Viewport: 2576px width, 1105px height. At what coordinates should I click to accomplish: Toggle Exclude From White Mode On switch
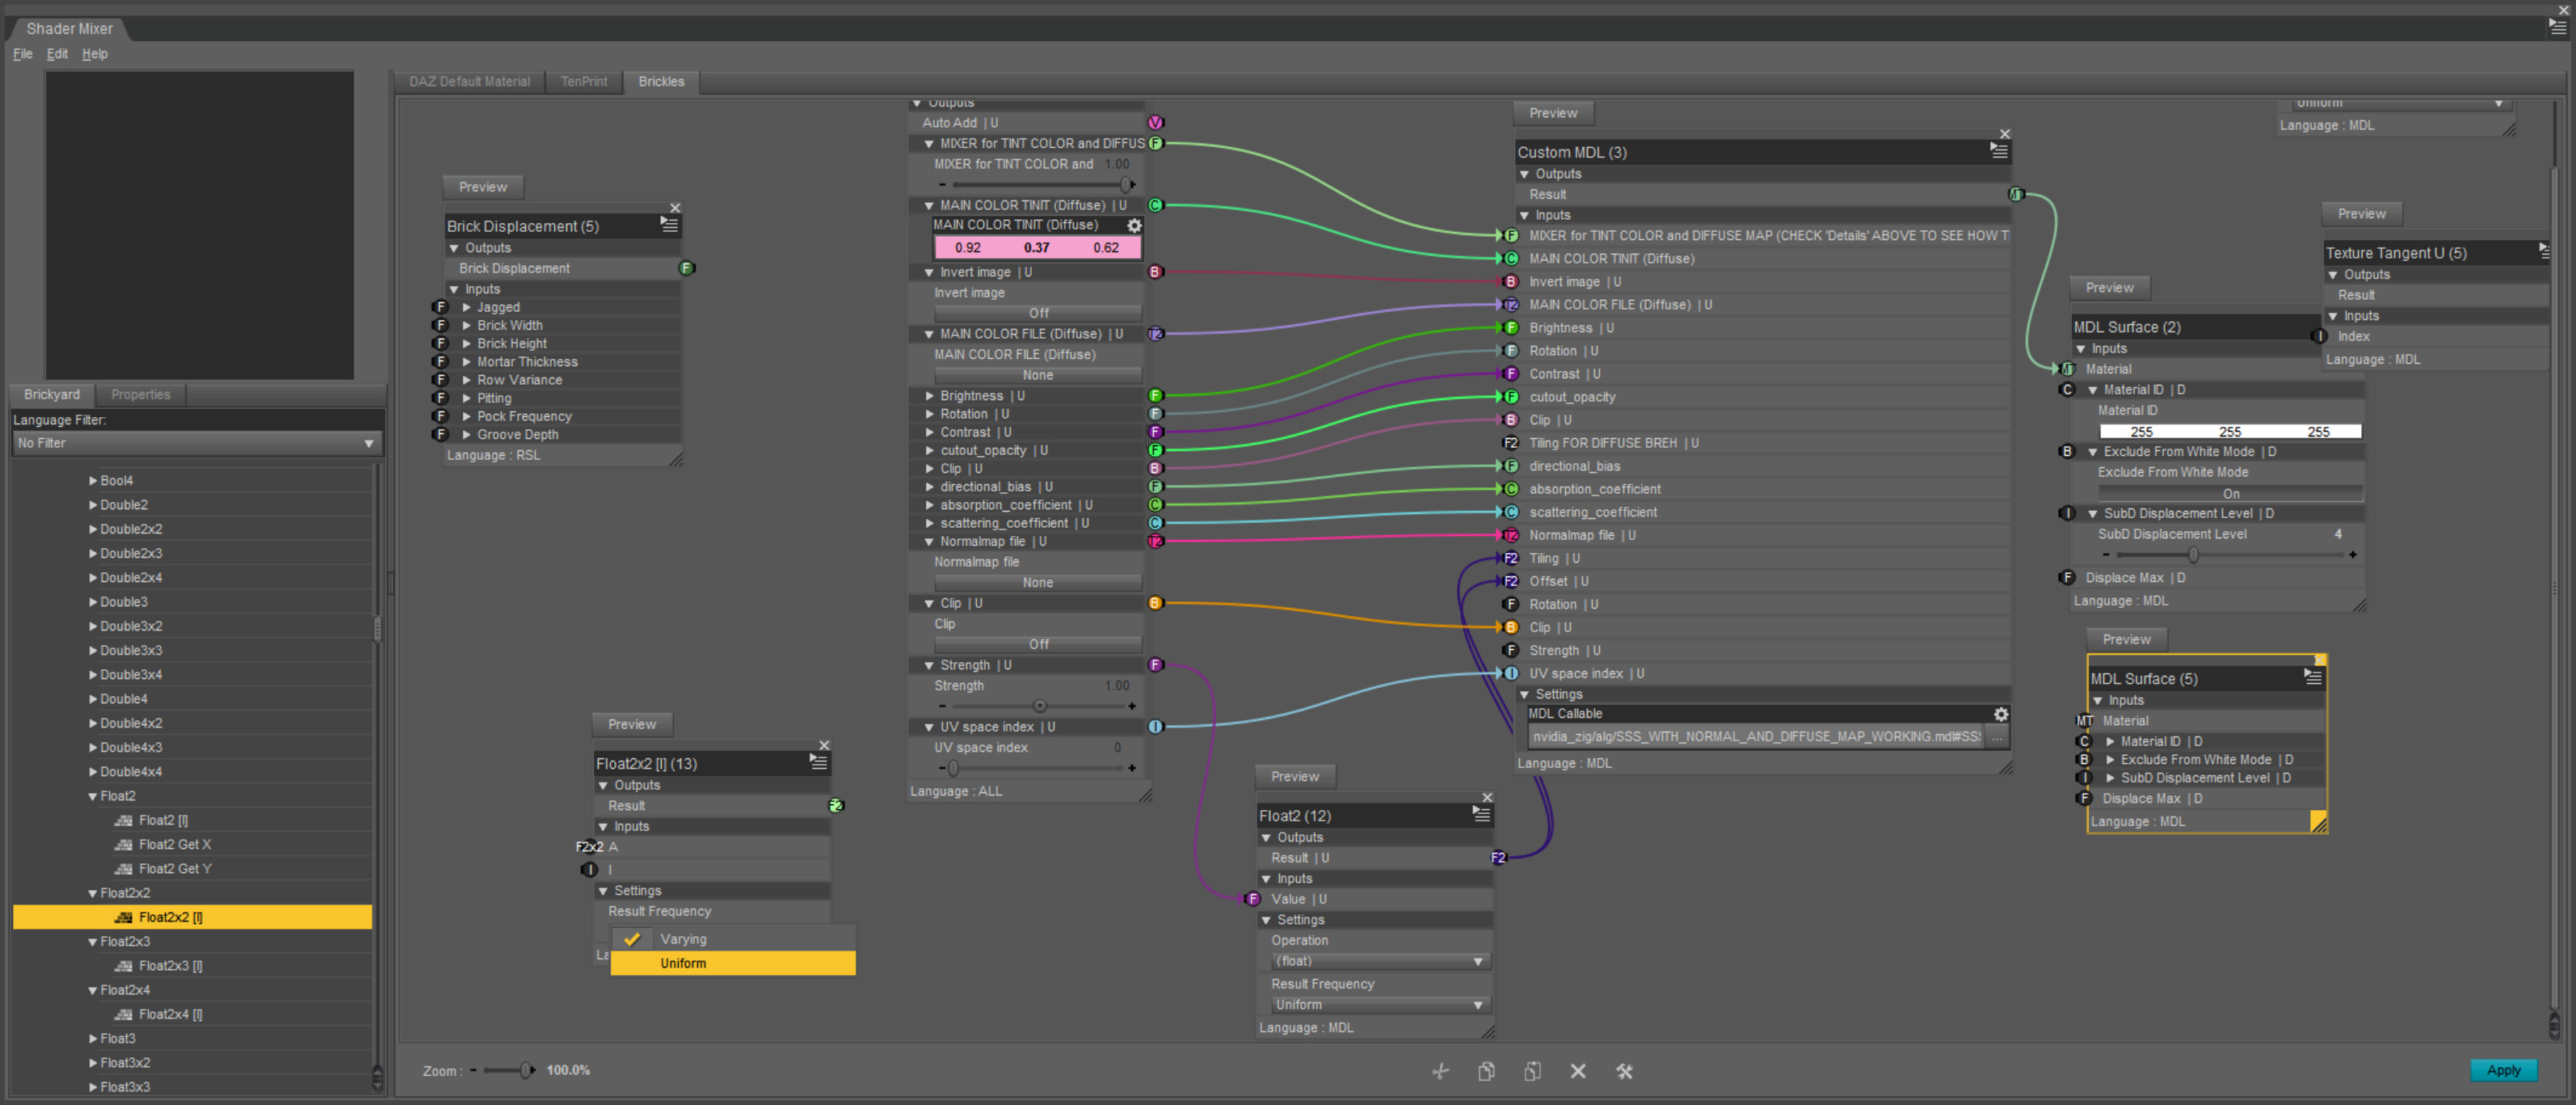coord(2230,493)
